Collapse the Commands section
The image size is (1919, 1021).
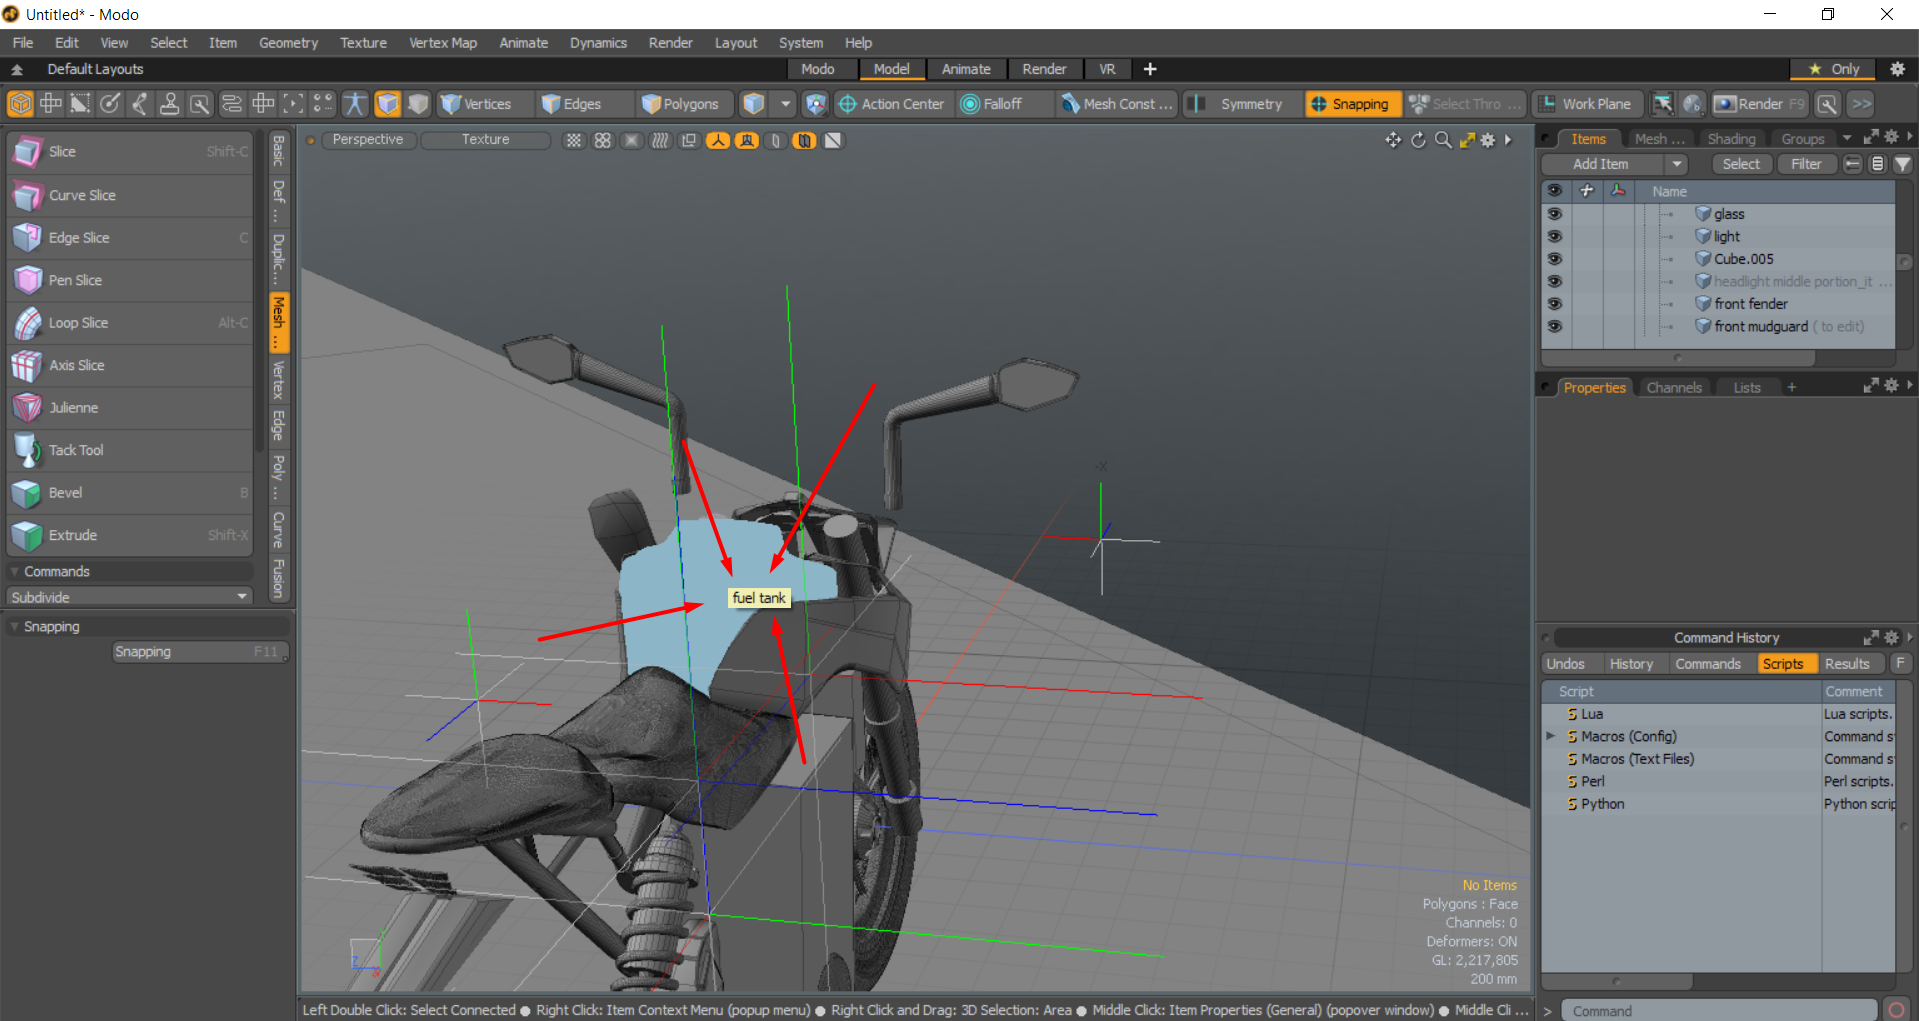[14, 572]
